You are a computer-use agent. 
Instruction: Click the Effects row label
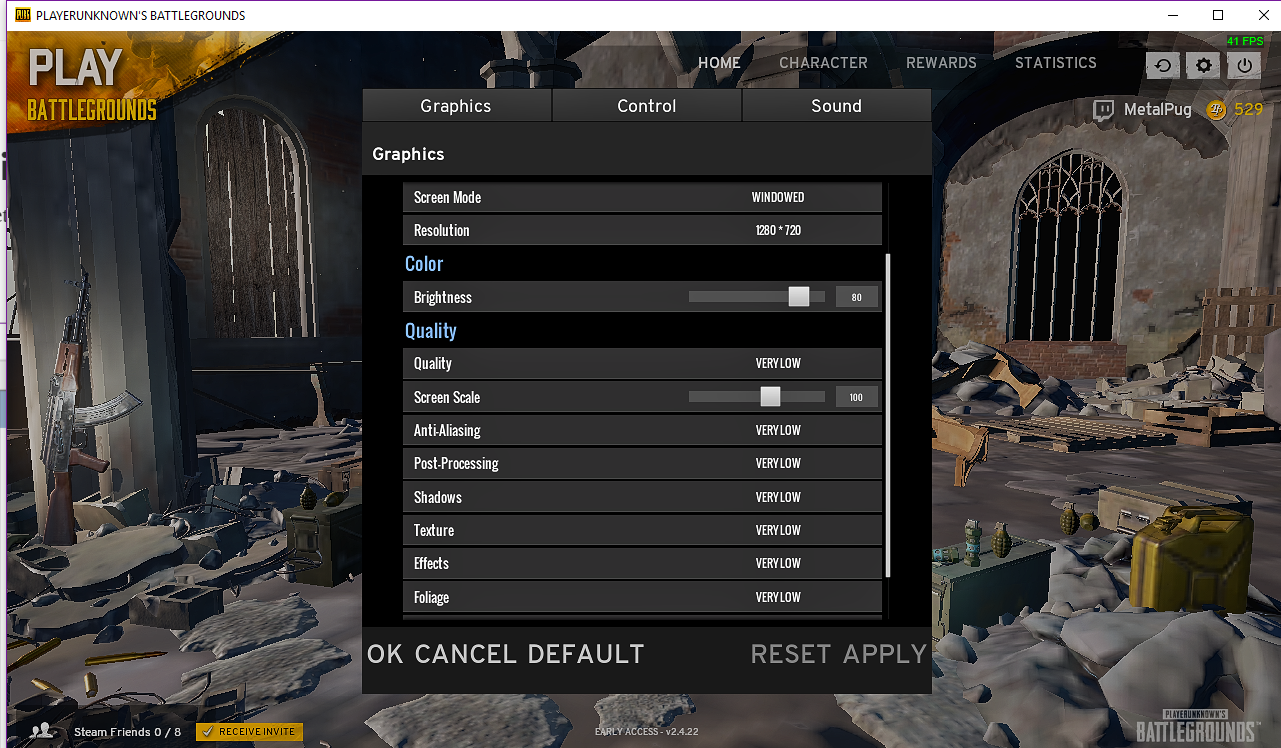[x=432, y=564]
